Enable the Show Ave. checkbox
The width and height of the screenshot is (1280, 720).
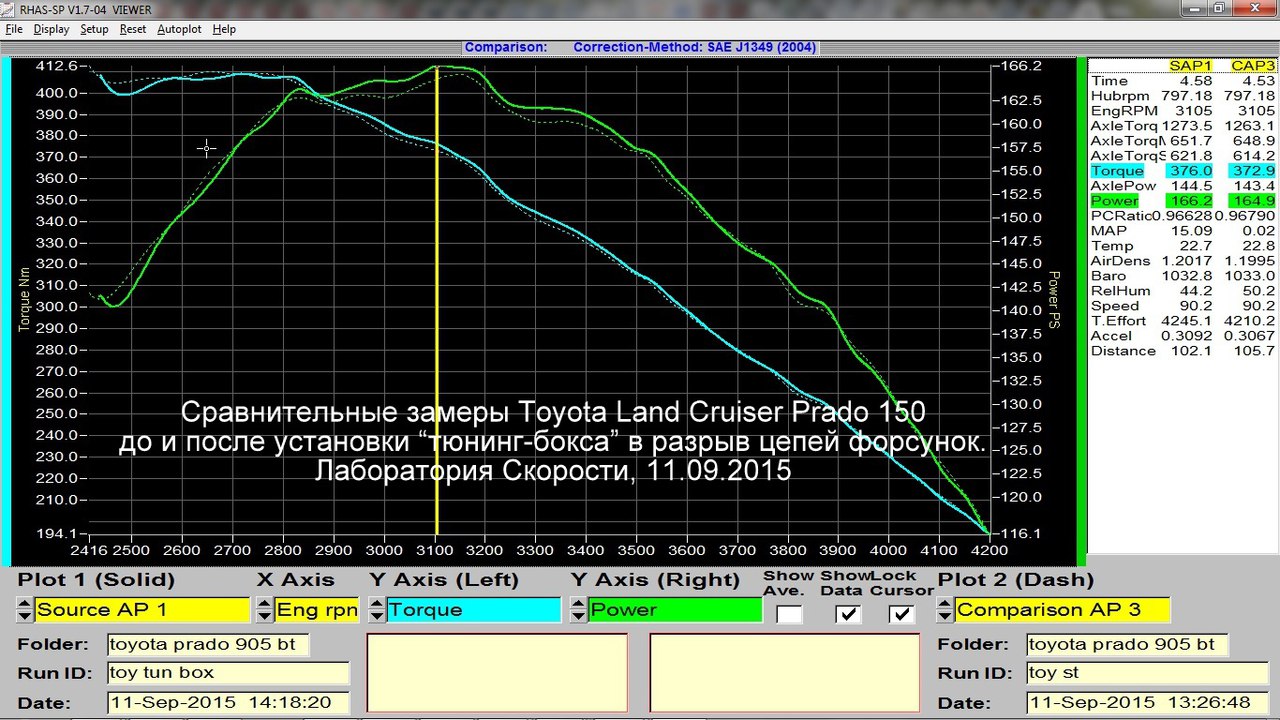pos(789,614)
